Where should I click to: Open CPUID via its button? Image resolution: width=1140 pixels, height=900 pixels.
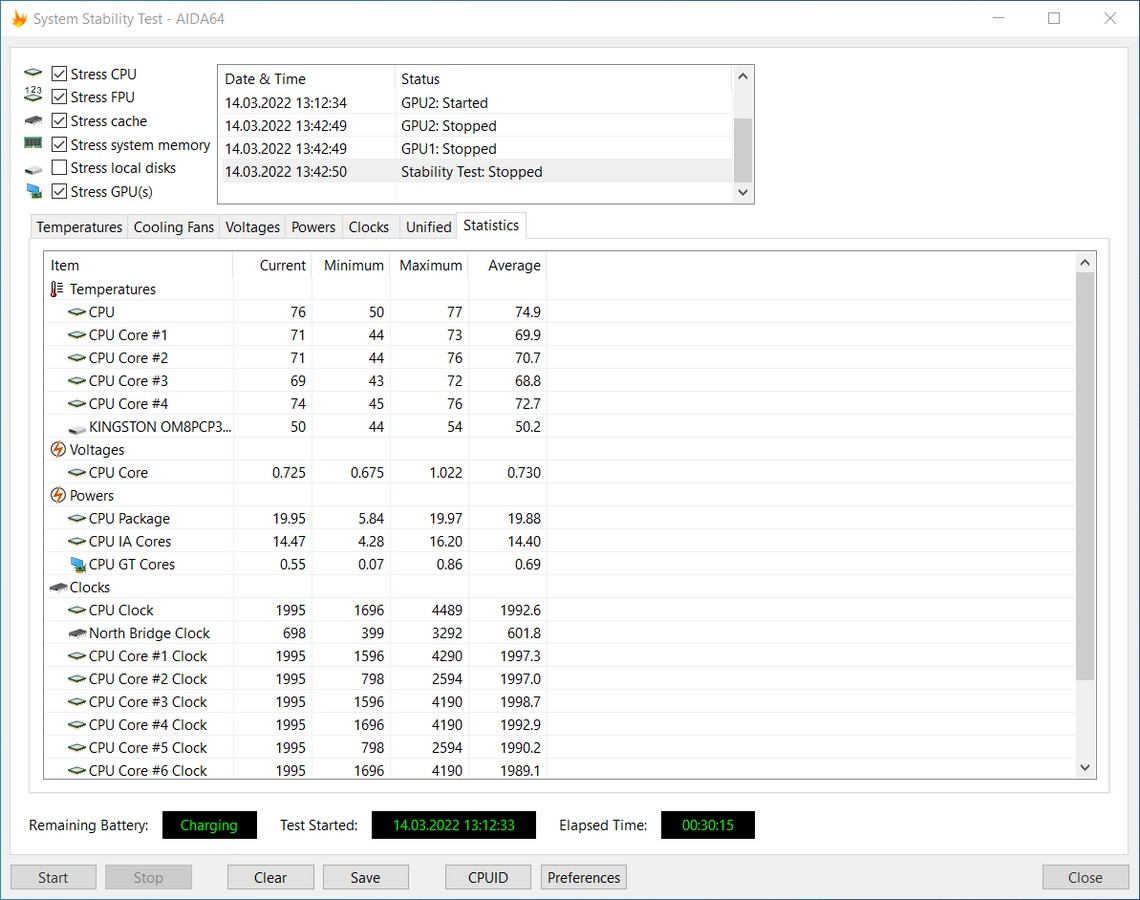488,877
